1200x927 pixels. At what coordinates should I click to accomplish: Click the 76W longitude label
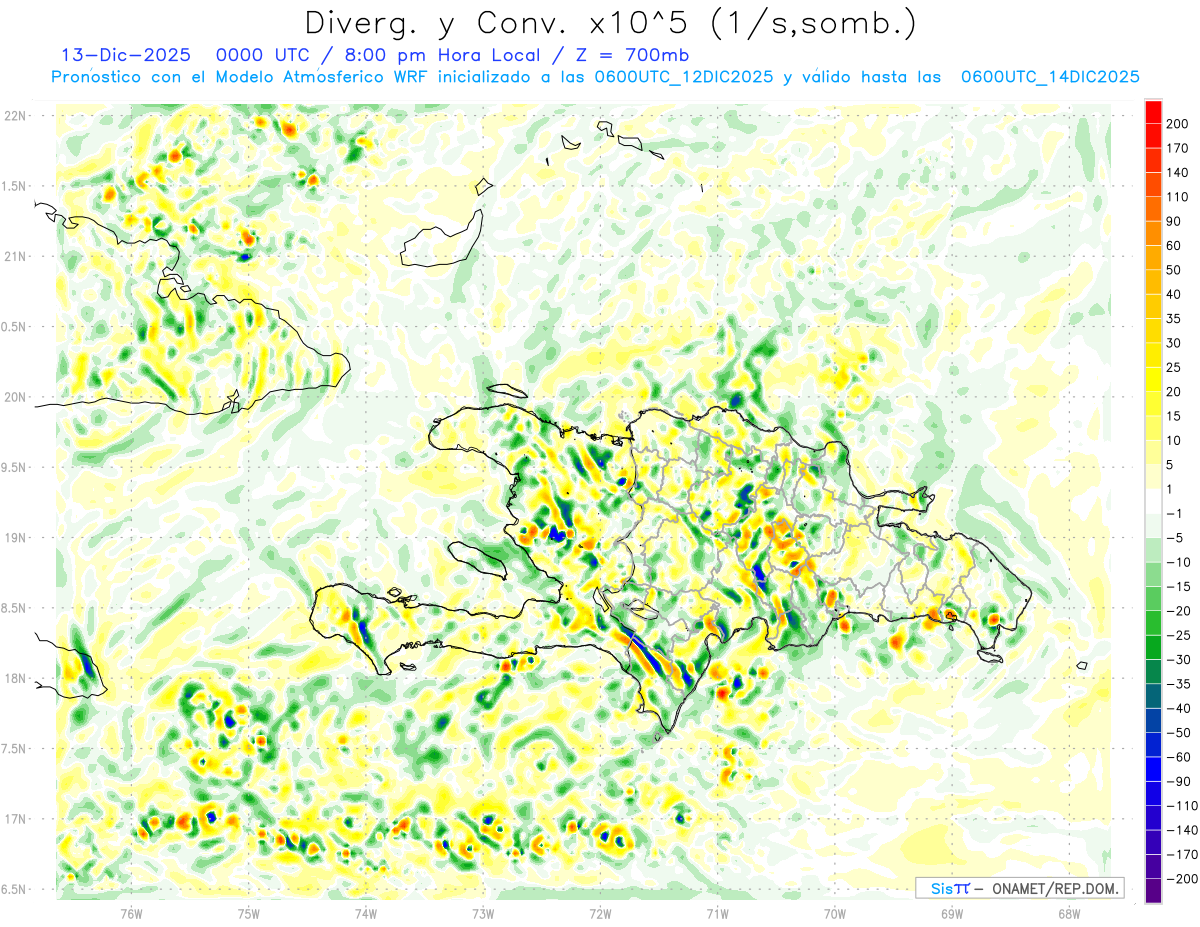coord(131,913)
